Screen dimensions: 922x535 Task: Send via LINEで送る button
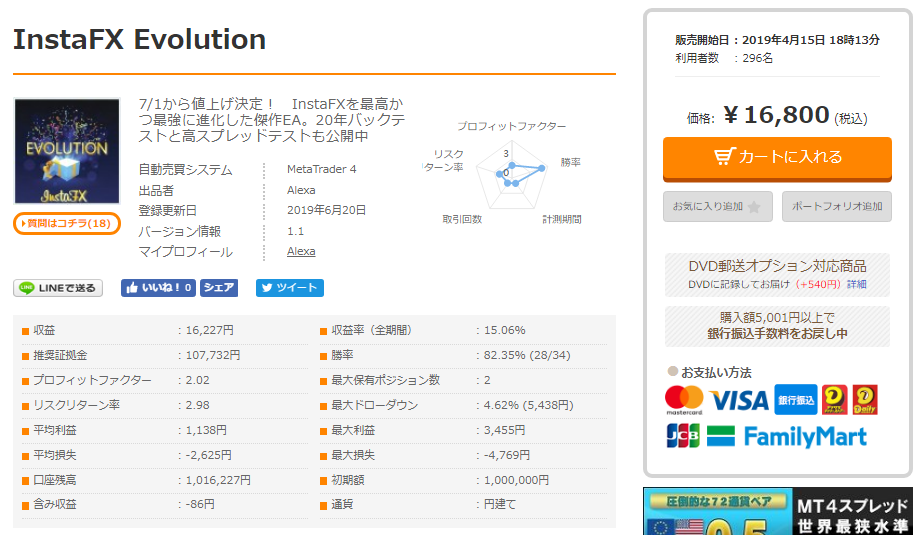[58, 287]
